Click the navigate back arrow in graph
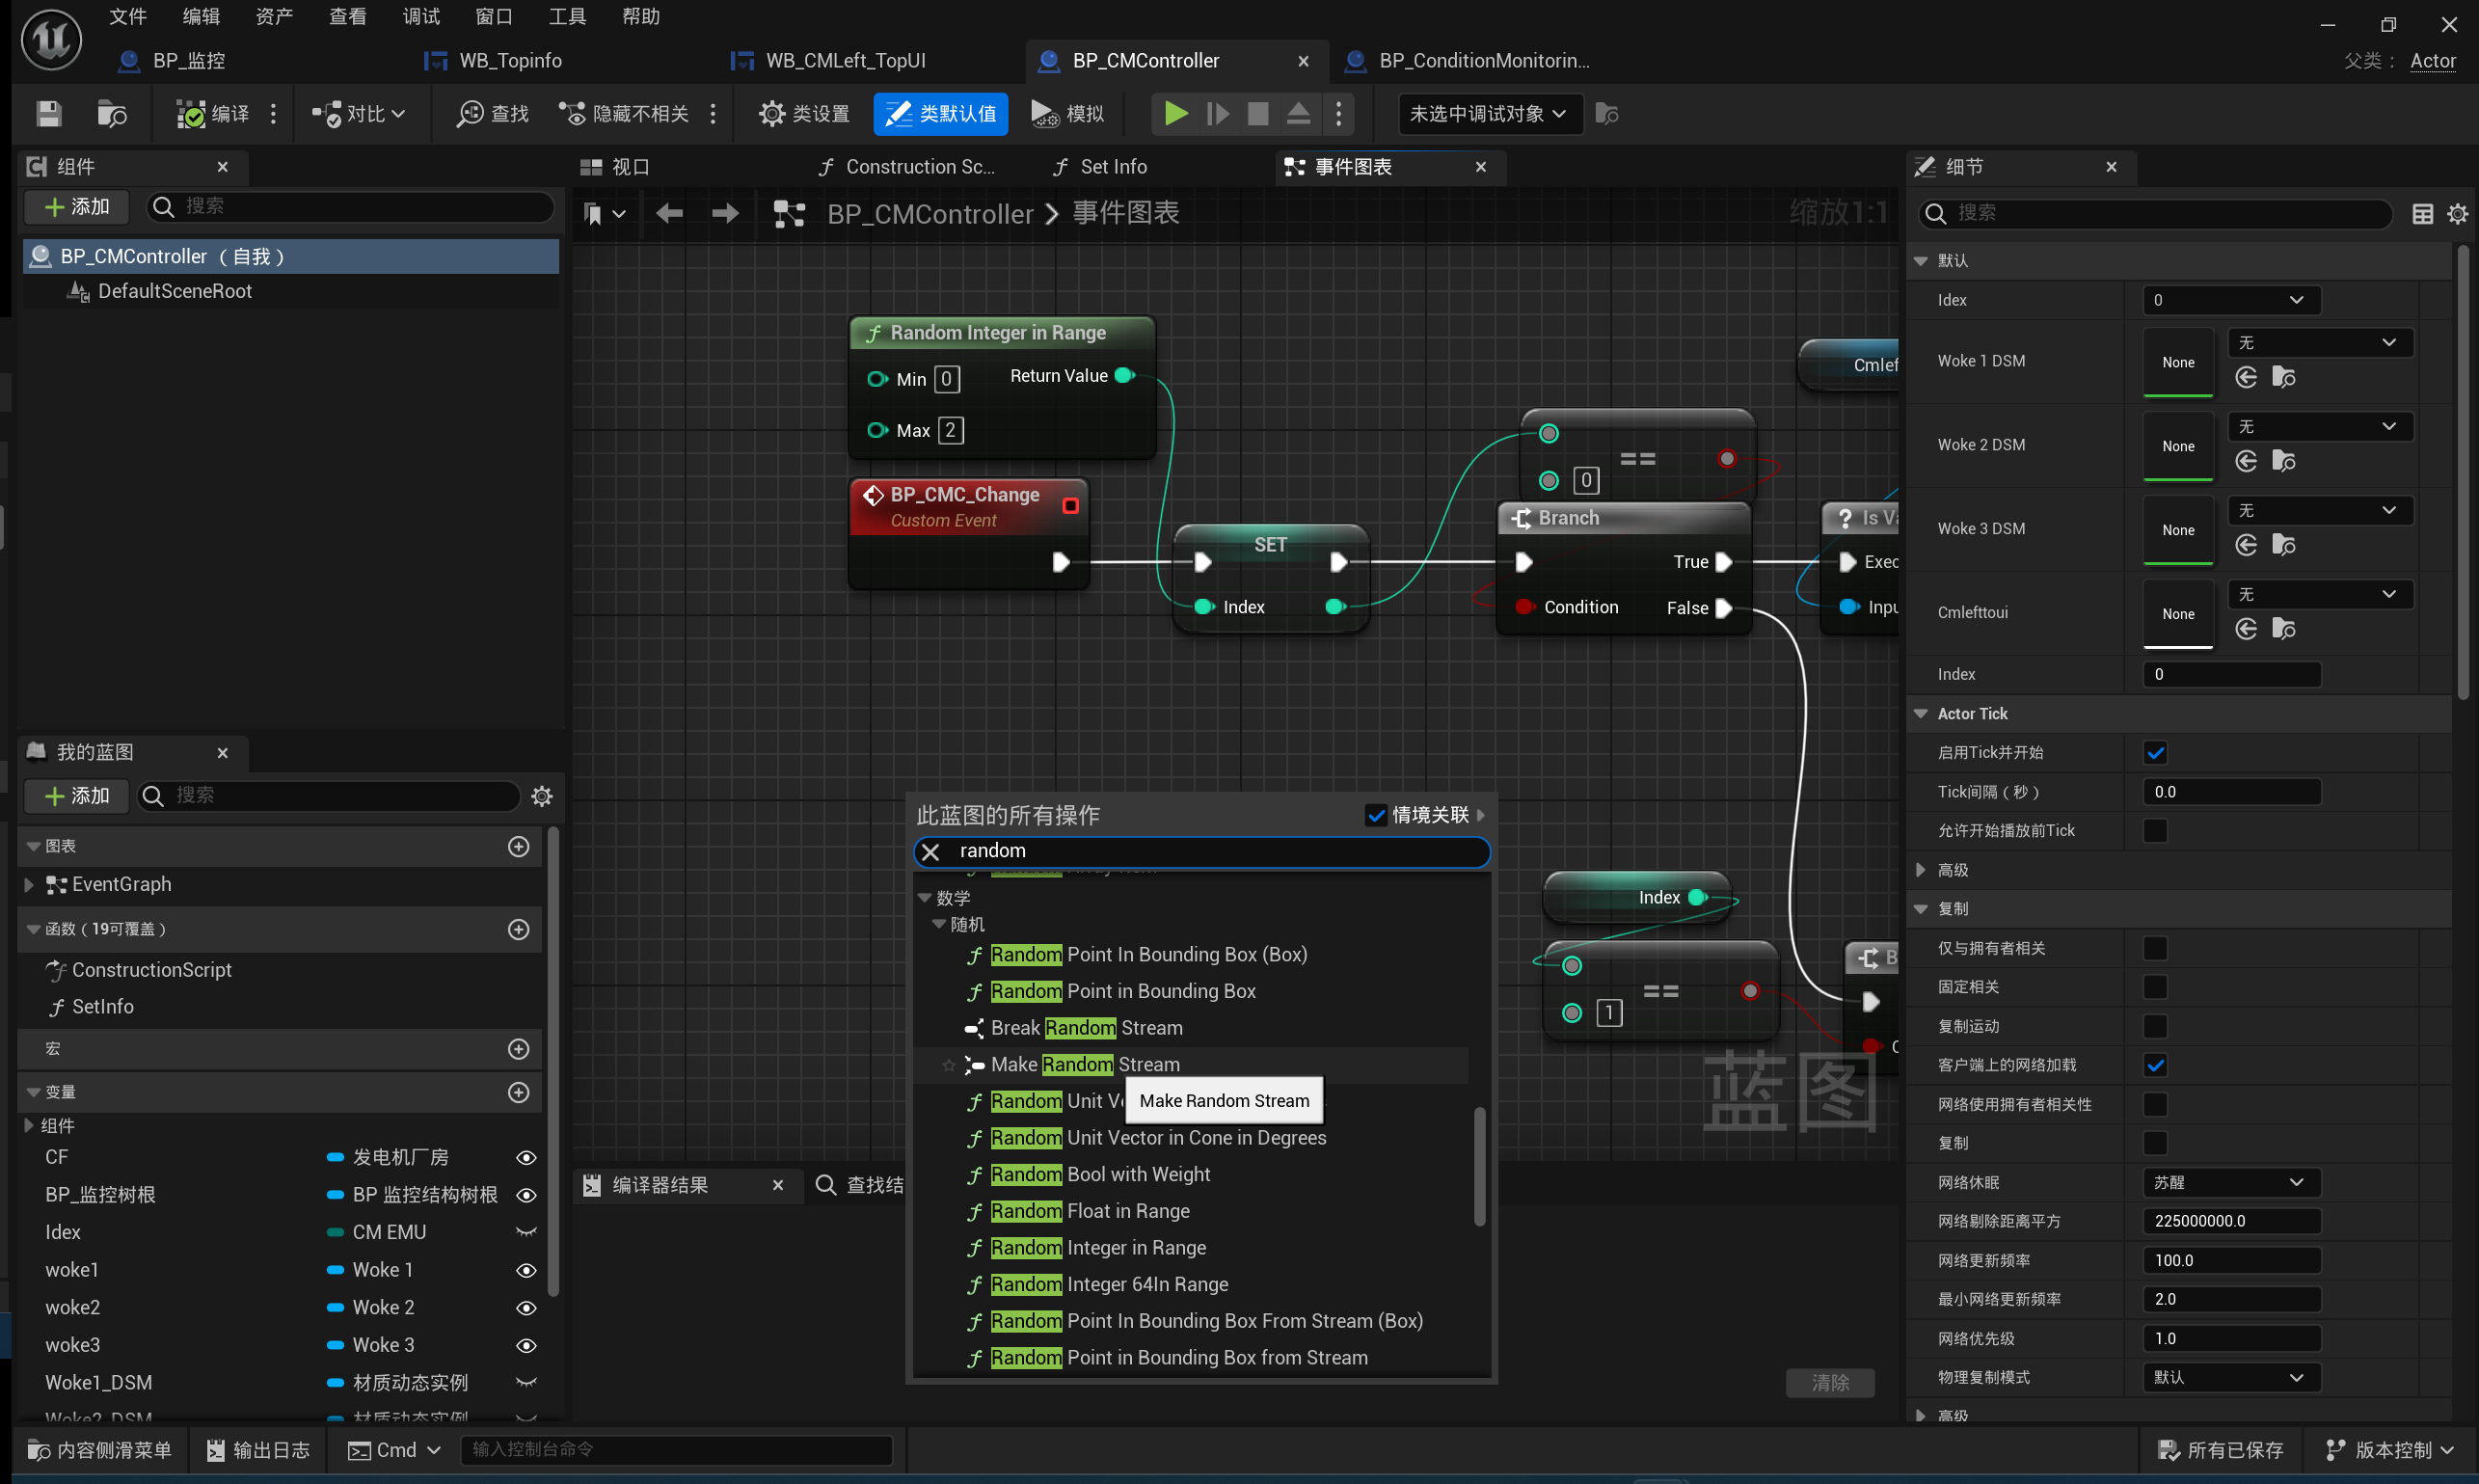This screenshot has height=1484, width=2479. [x=669, y=213]
